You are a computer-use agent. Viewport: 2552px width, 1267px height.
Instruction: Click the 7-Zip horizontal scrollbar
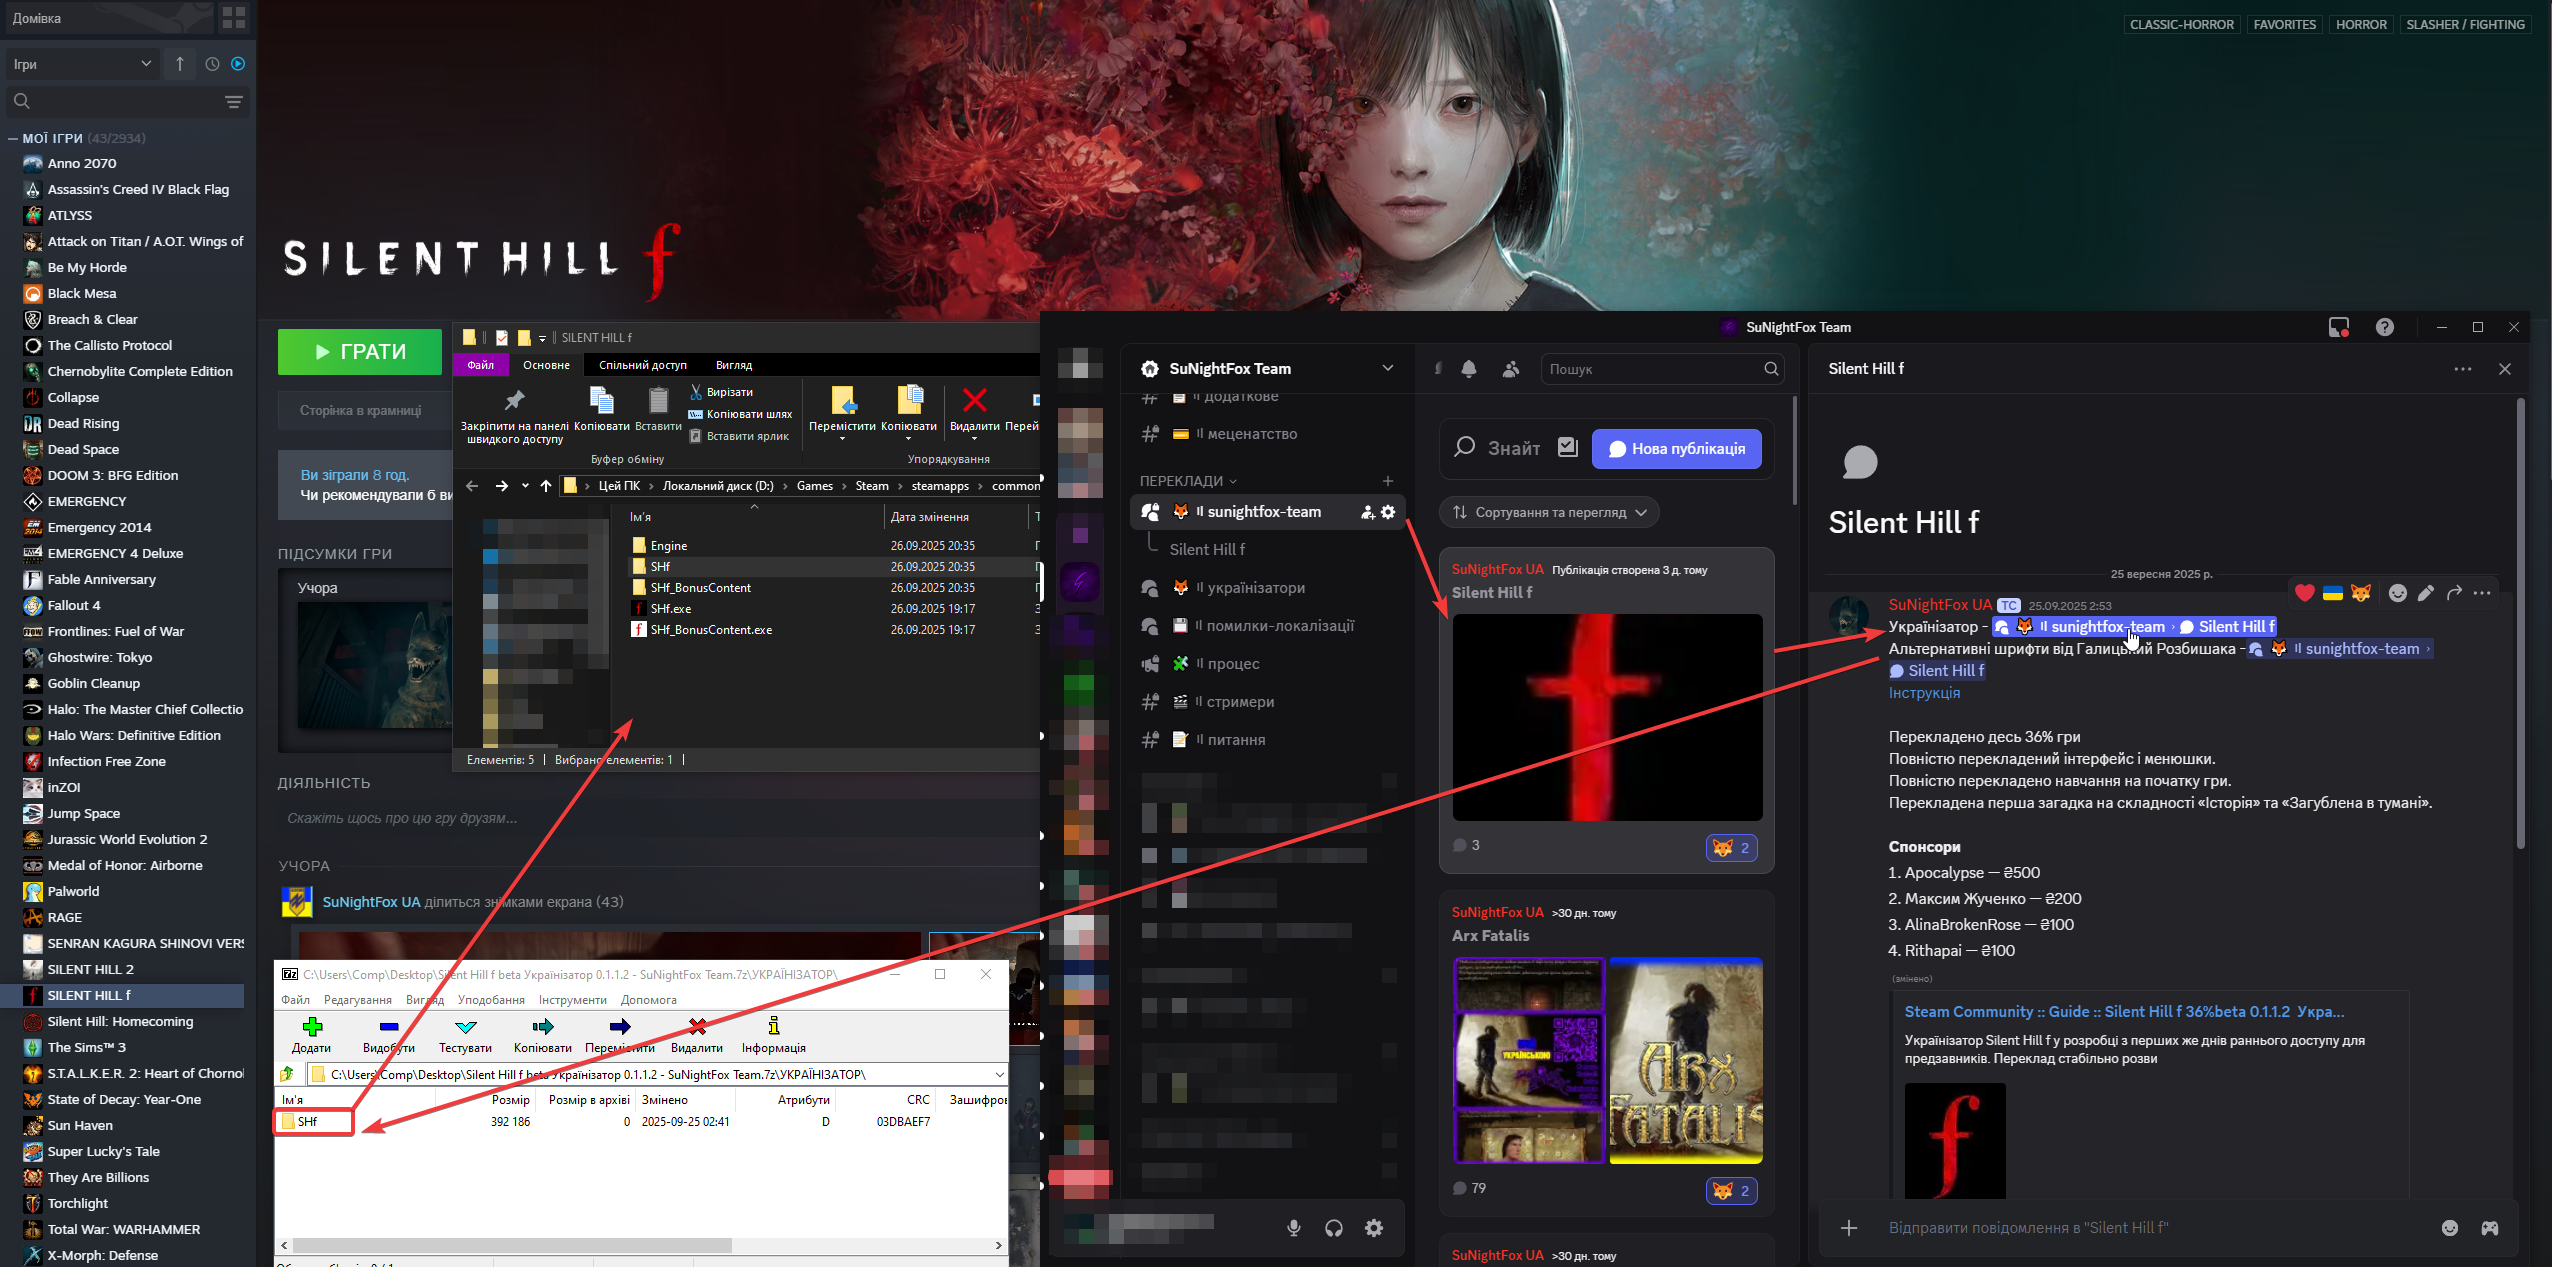(512, 1245)
